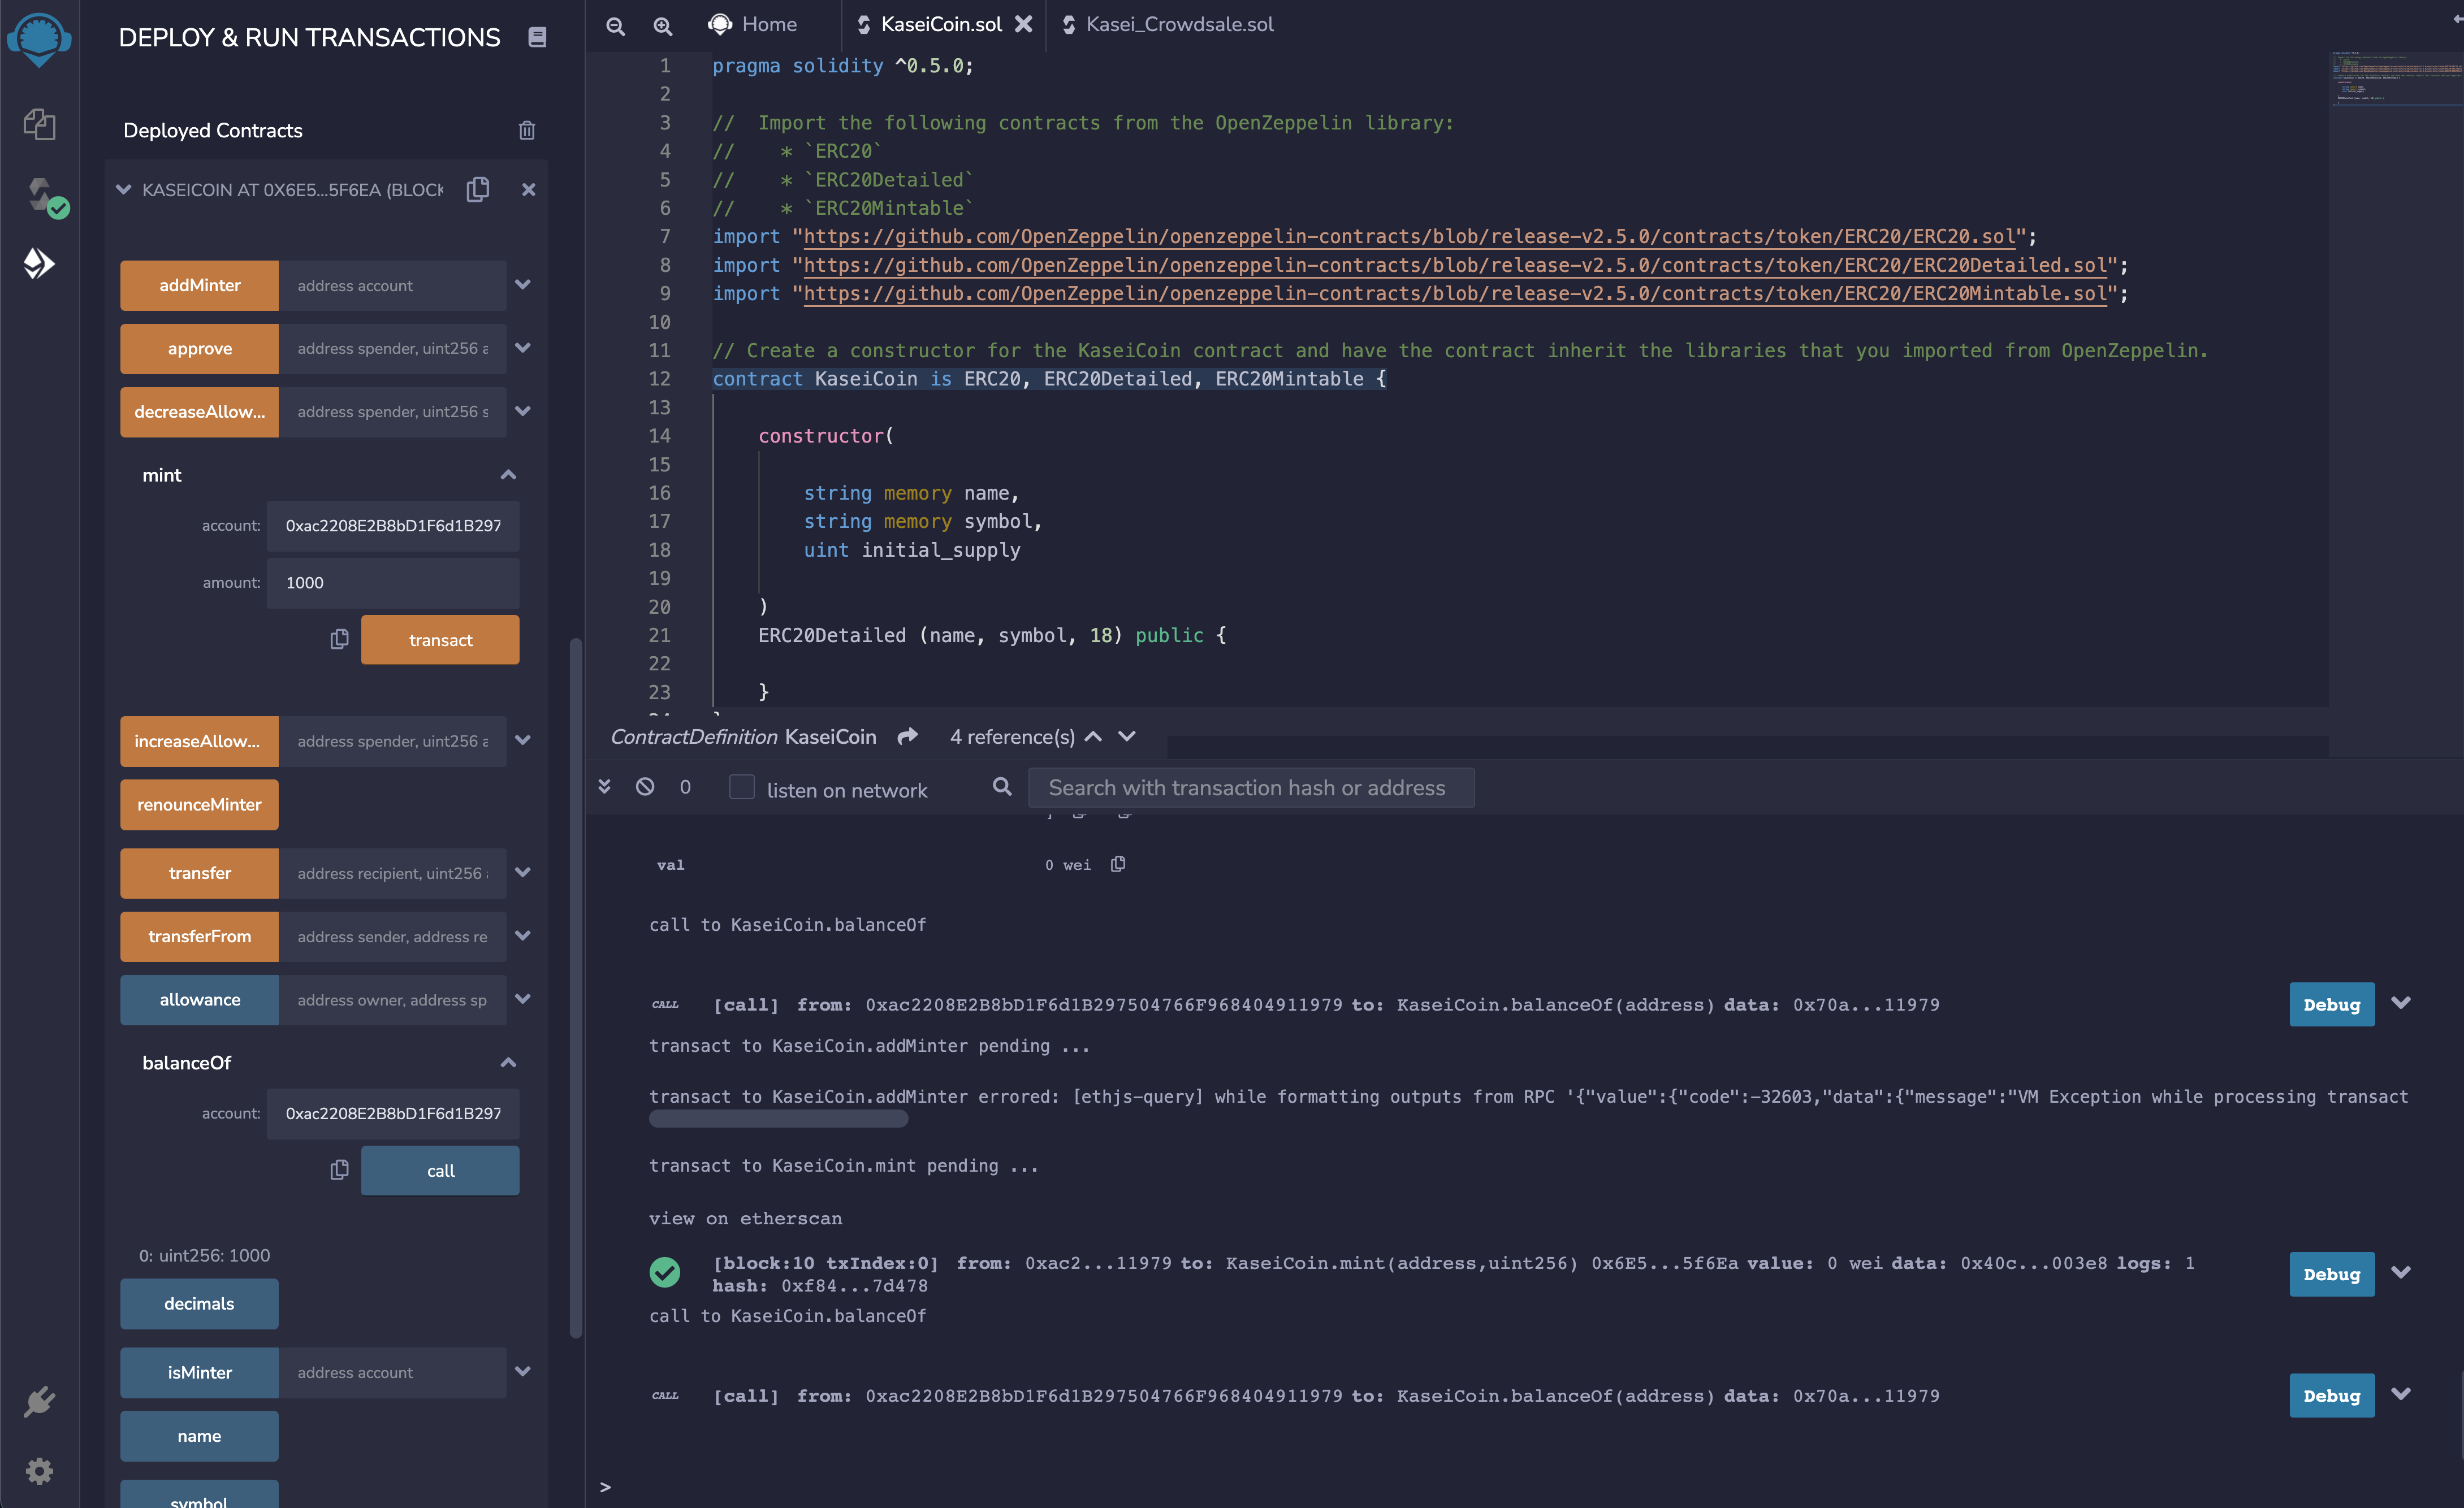Open the Plugin Manager

pyautogui.click(x=40, y=1400)
